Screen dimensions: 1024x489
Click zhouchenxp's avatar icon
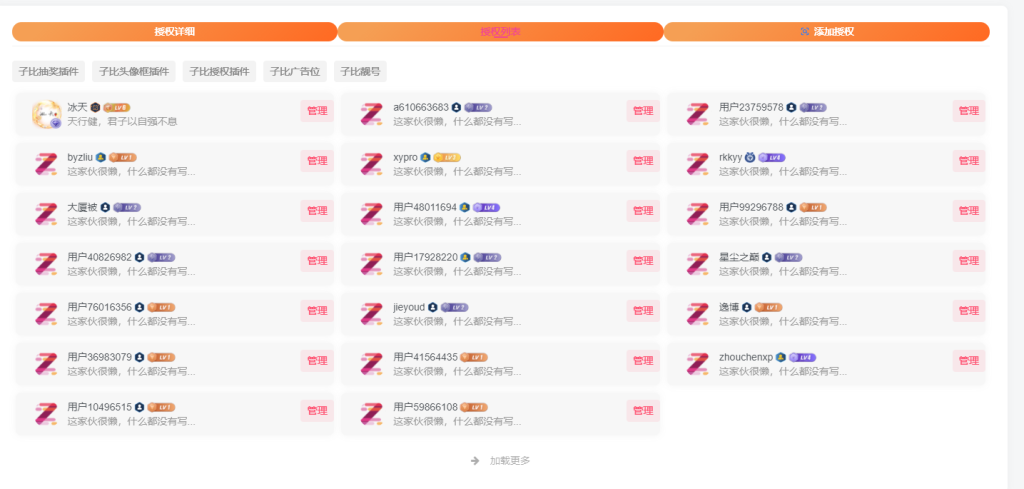[x=697, y=364]
